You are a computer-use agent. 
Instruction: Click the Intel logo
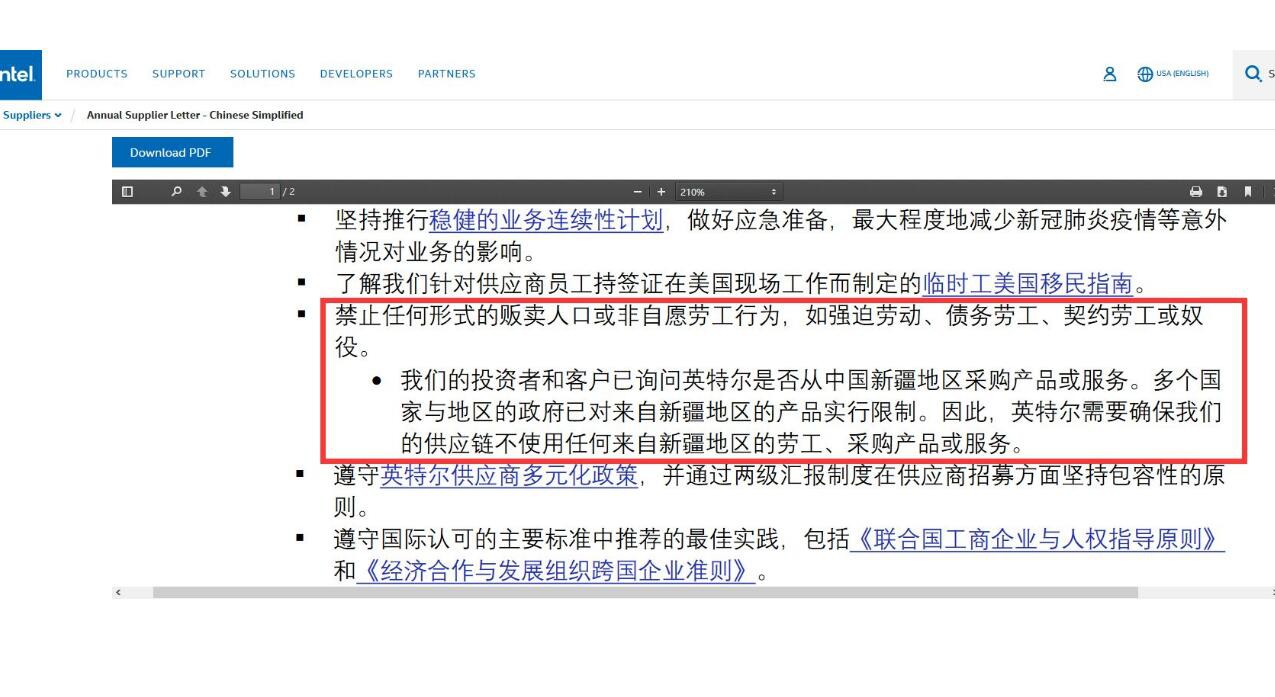19,74
